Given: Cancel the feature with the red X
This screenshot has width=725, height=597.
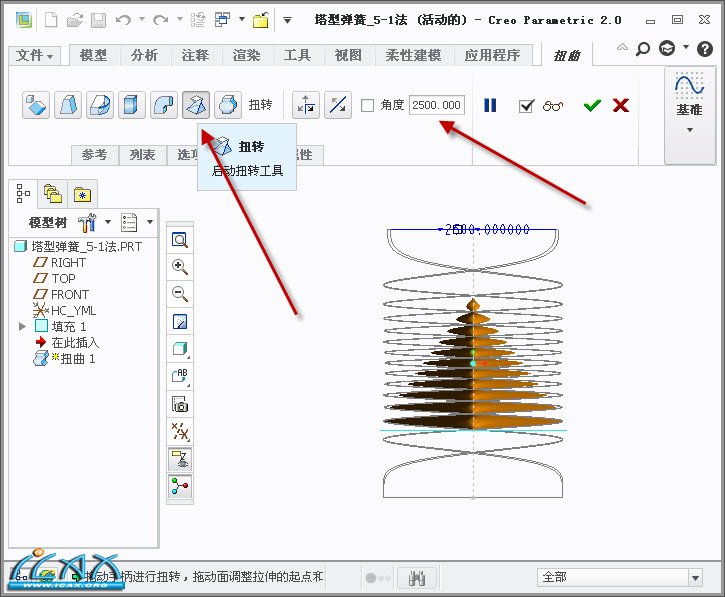Looking at the screenshot, I should click(x=621, y=105).
